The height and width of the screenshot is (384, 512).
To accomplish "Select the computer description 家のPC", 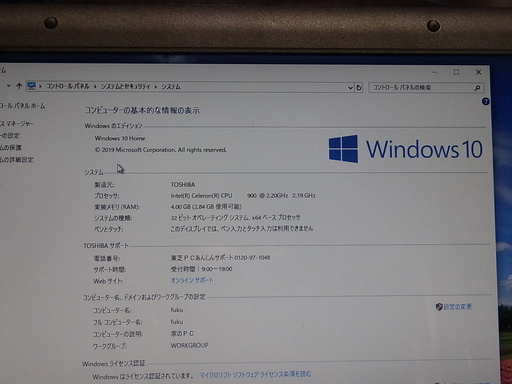I will (182, 333).
